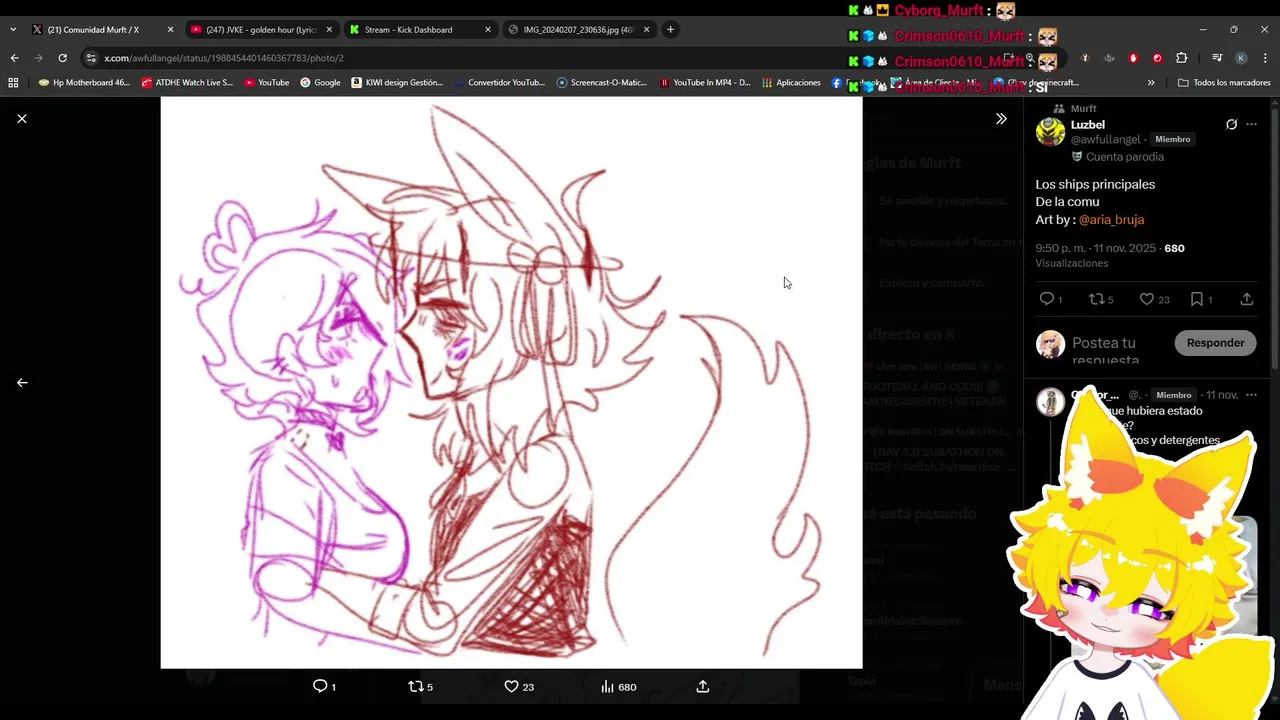Screen dimensions: 1280x720
Task: Click the browser back arrow
Action: [x=14, y=58]
